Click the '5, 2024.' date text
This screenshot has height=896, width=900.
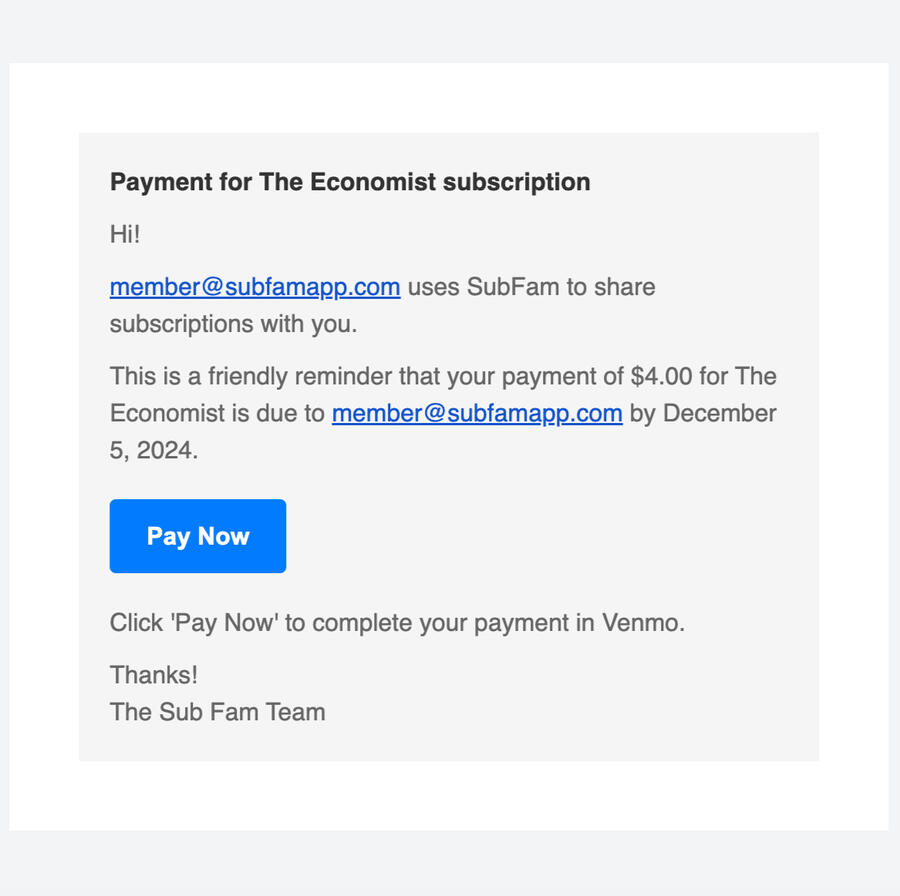pos(154,450)
